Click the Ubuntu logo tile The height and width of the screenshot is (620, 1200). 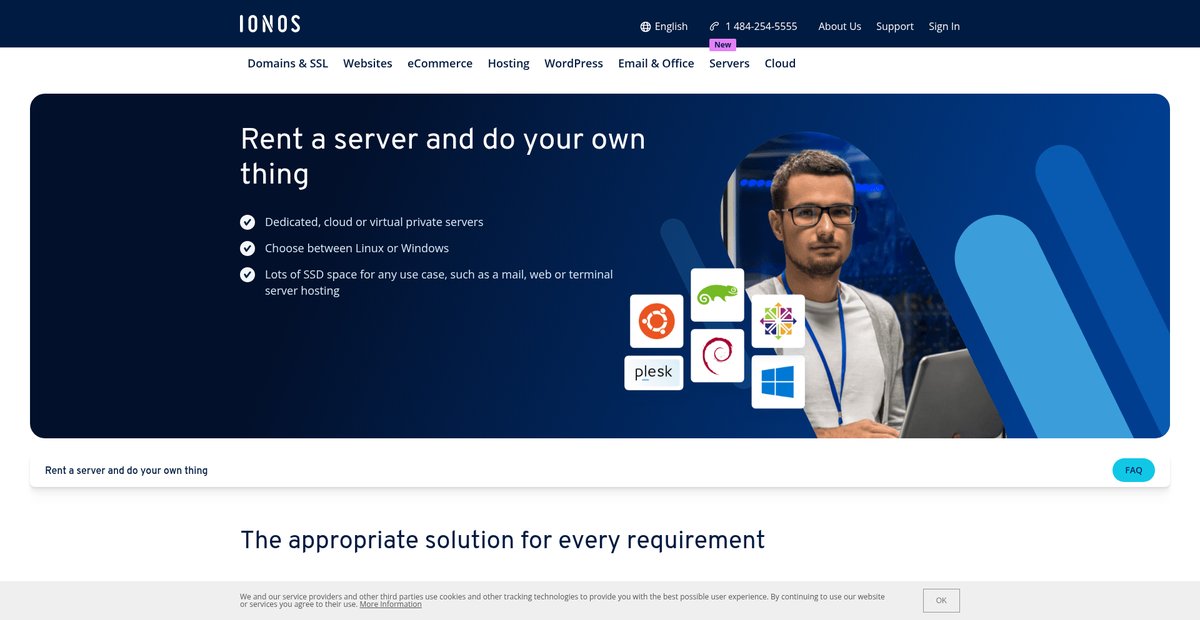(x=657, y=321)
